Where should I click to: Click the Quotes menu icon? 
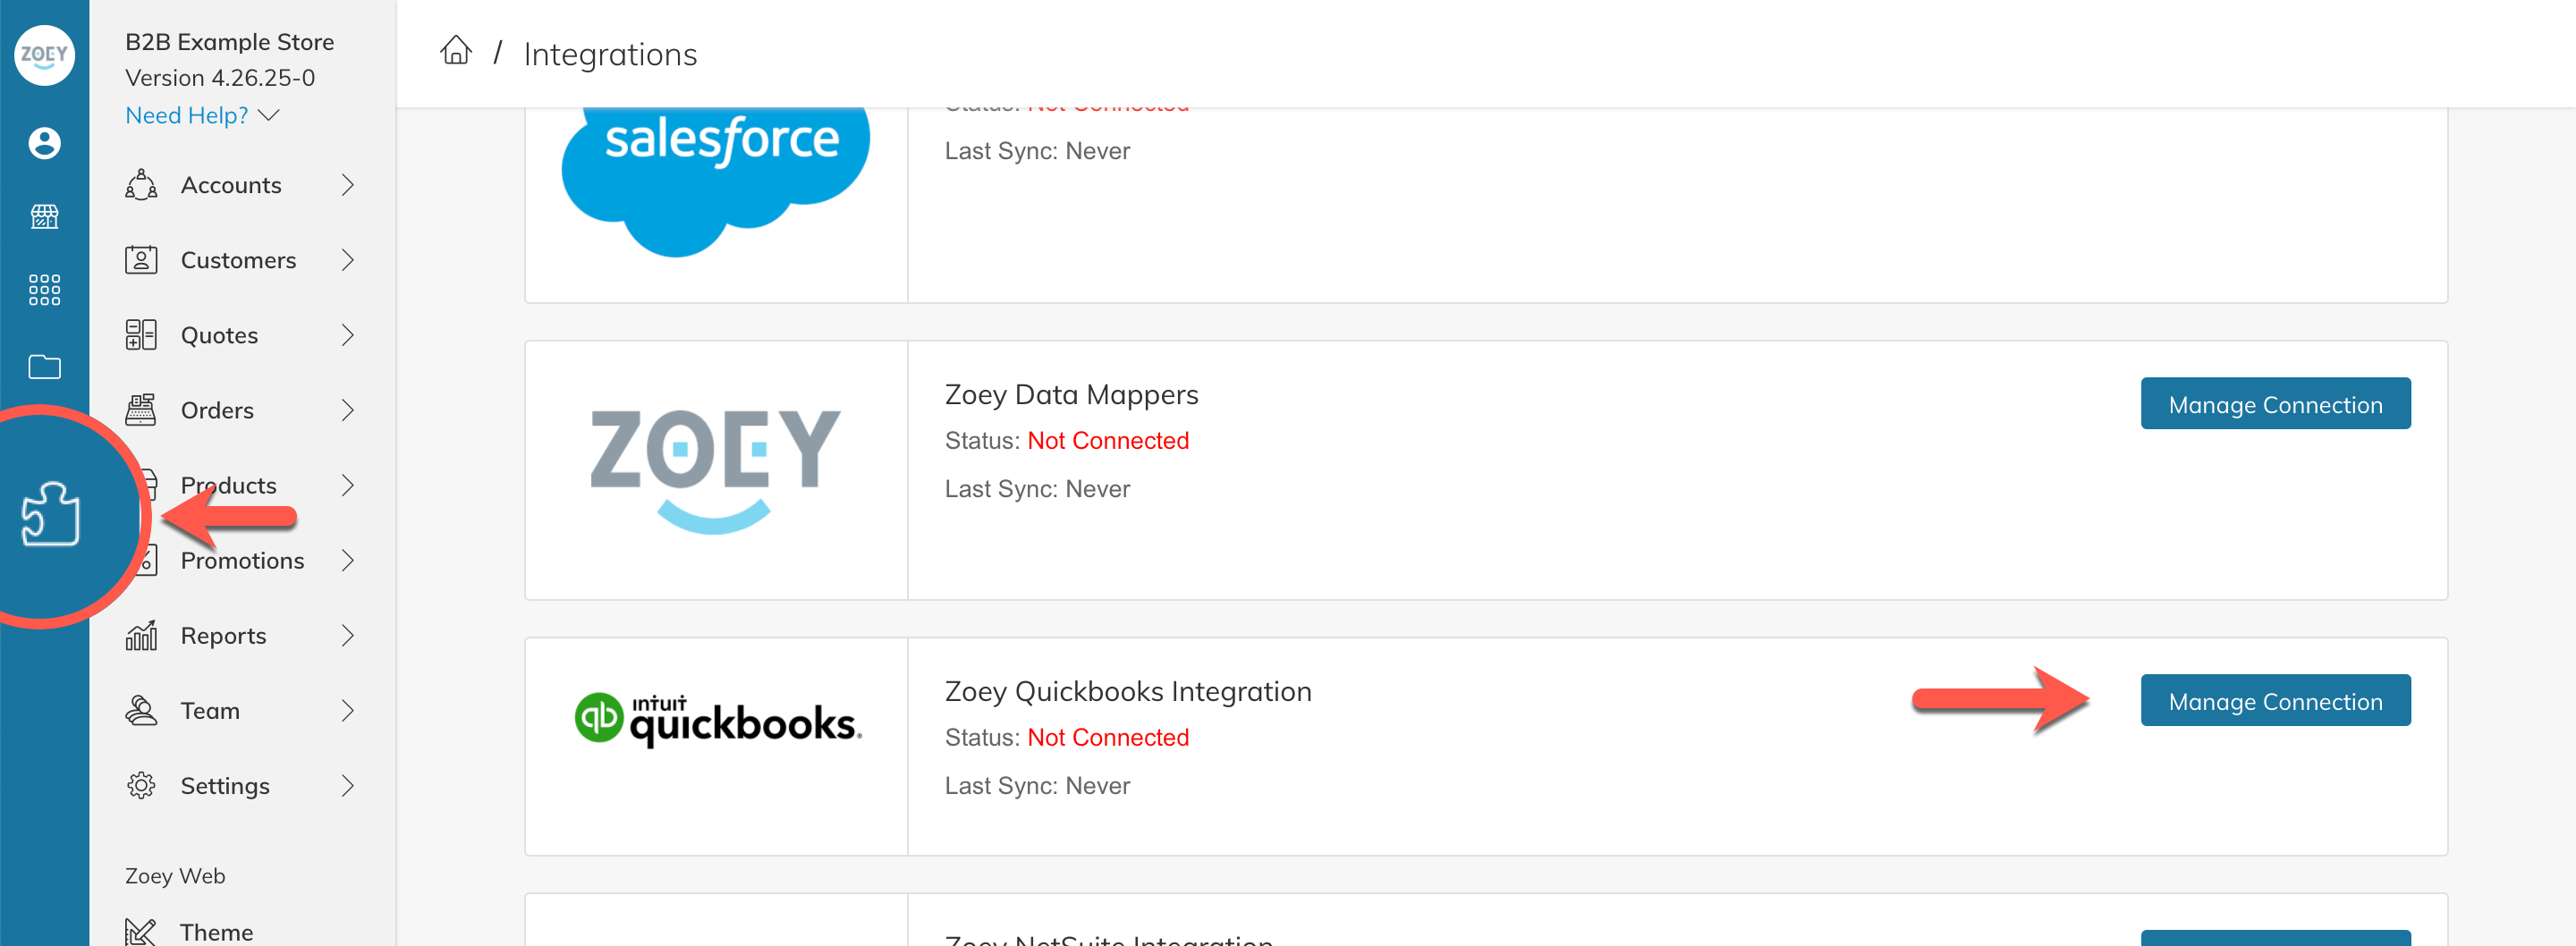[141, 335]
